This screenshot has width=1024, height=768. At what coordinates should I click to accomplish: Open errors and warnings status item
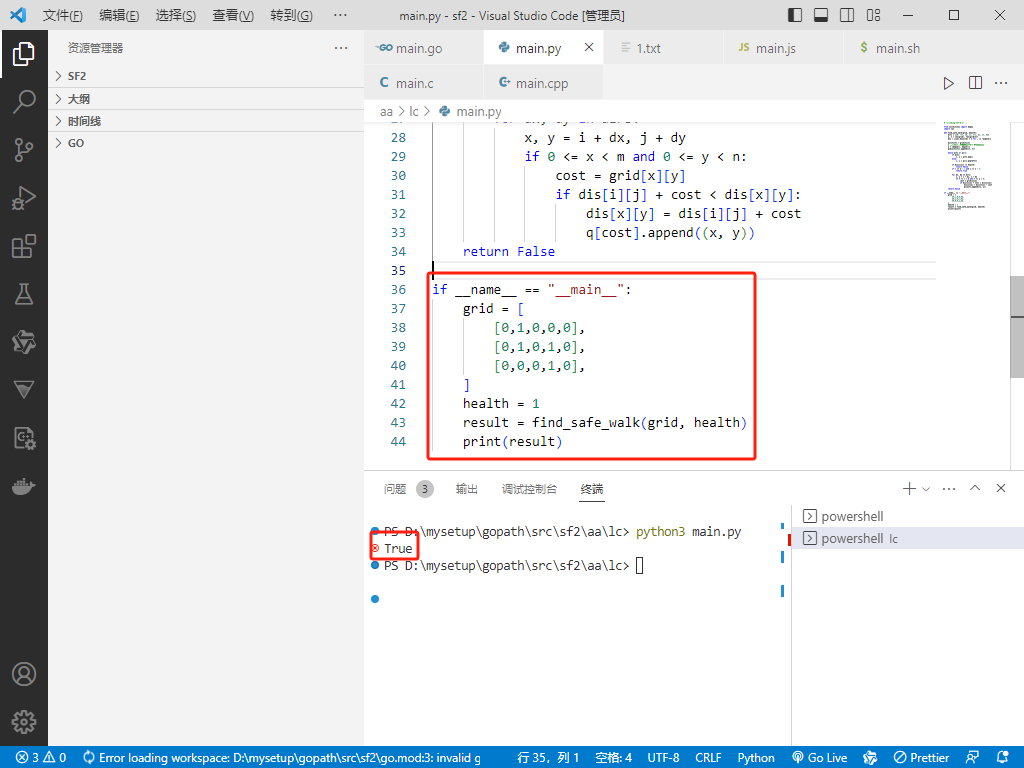40,758
